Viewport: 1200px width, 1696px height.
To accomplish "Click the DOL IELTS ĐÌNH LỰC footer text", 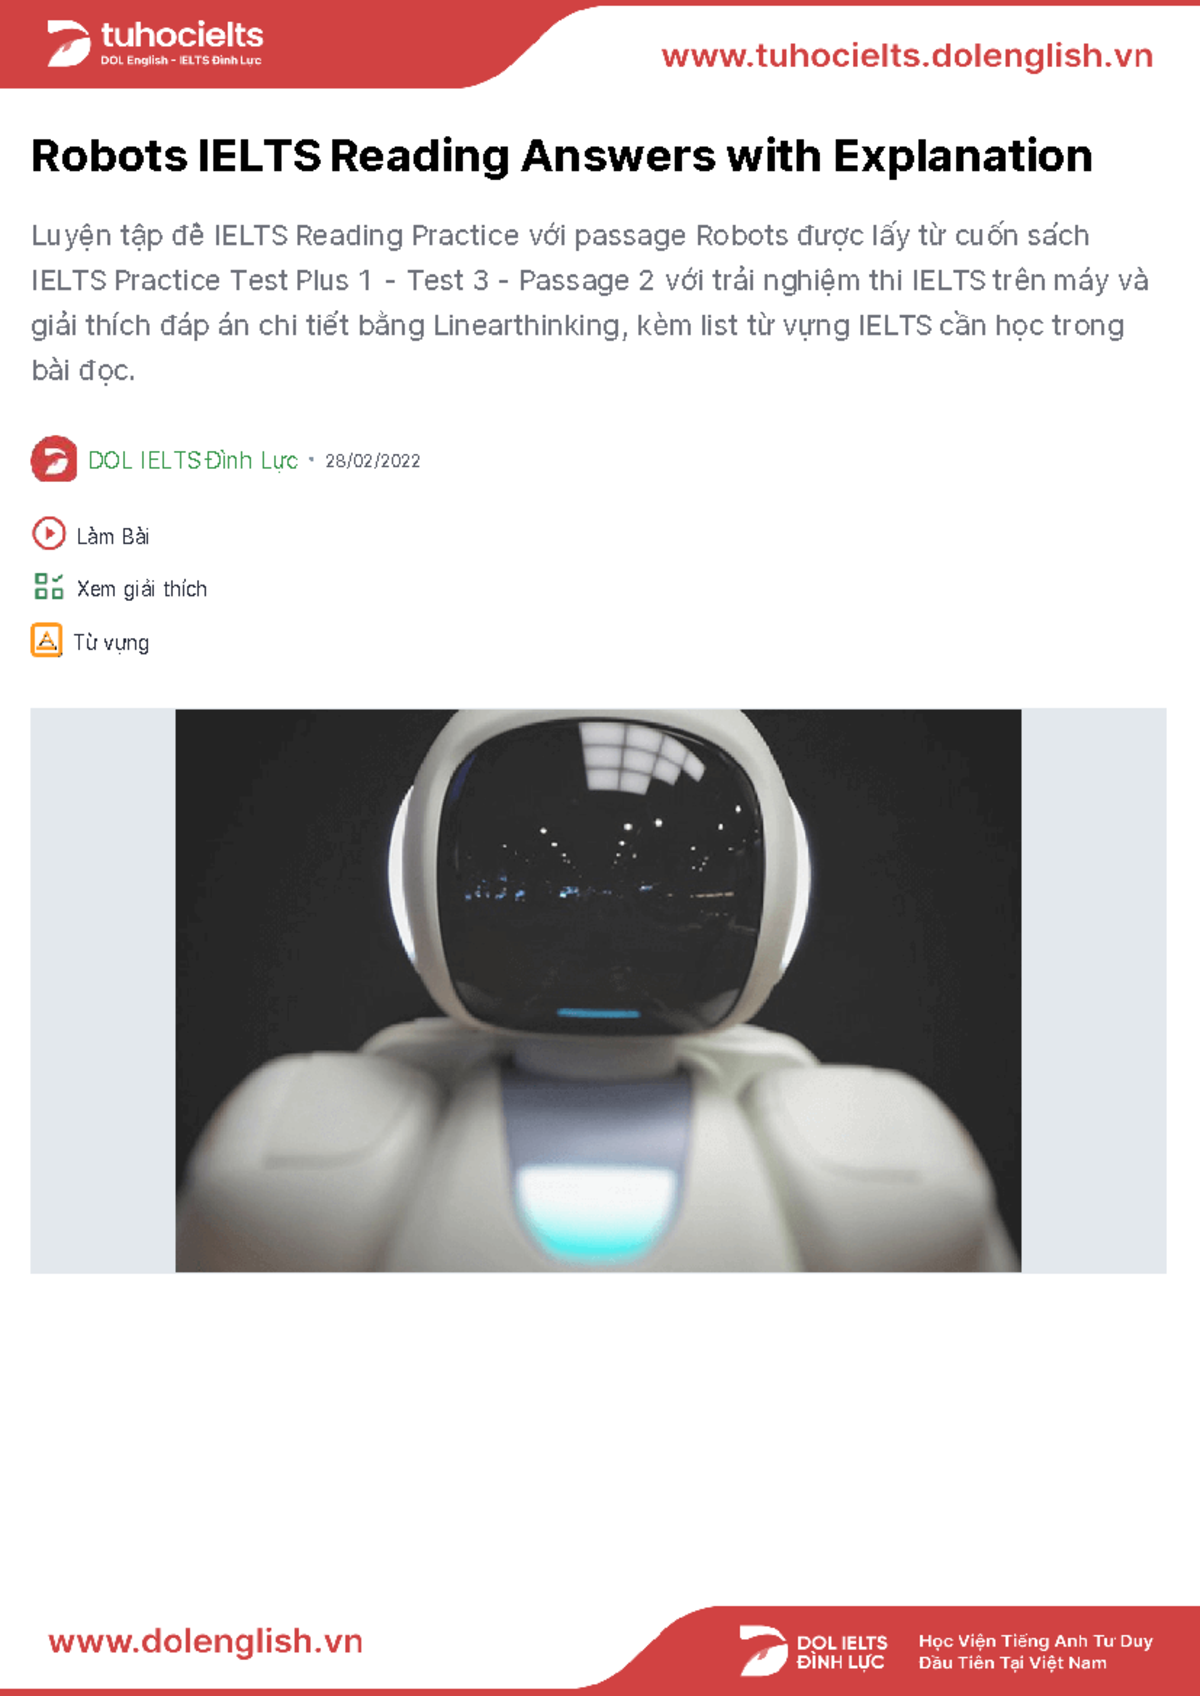I will [842, 1652].
